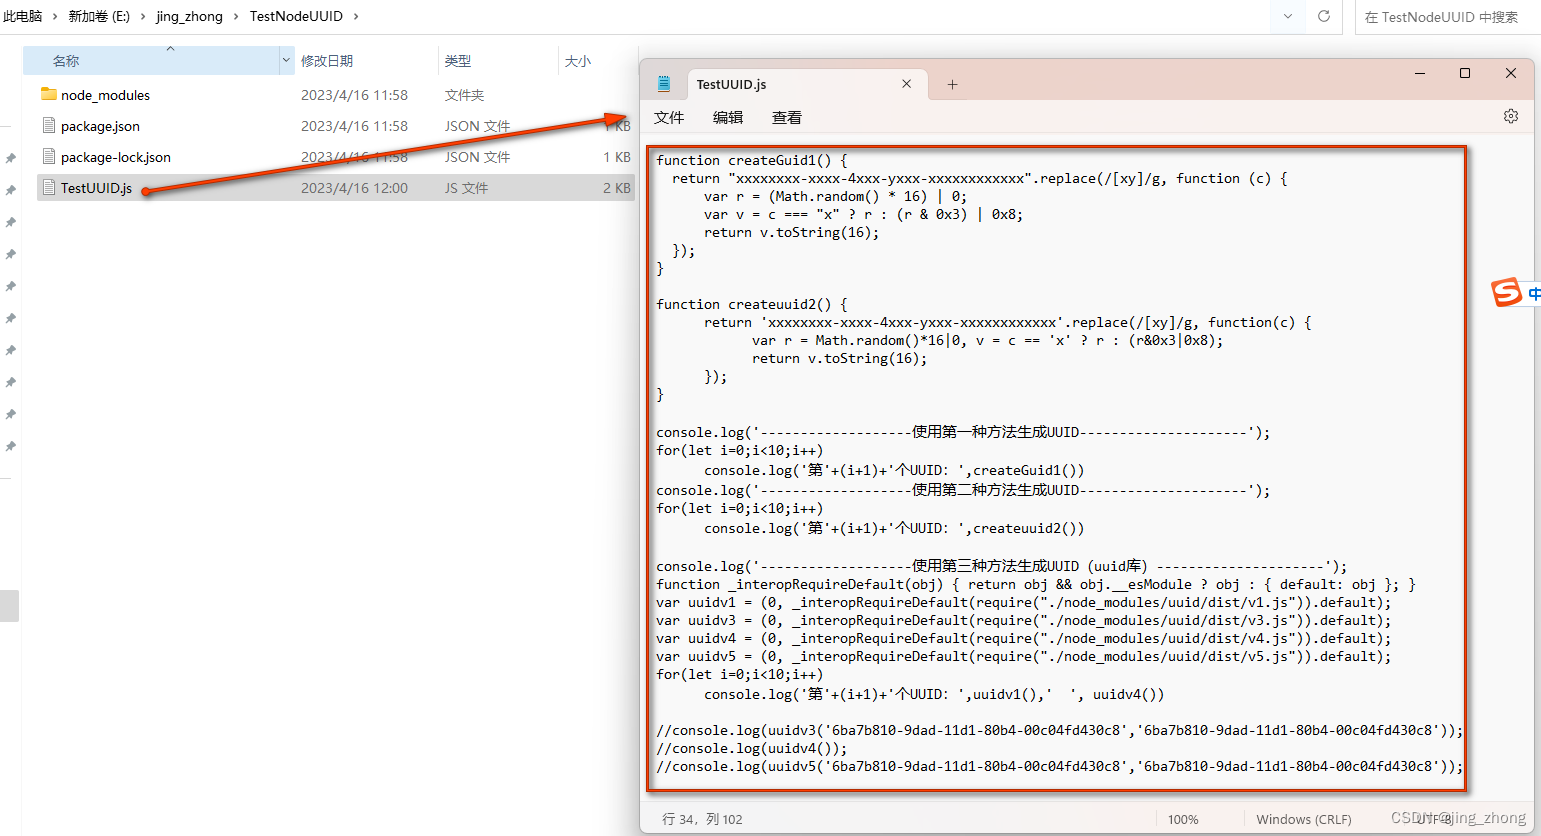Open Notepad settings gear icon
This screenshot has height=836, width=1541.
(x=1510, y=116)
